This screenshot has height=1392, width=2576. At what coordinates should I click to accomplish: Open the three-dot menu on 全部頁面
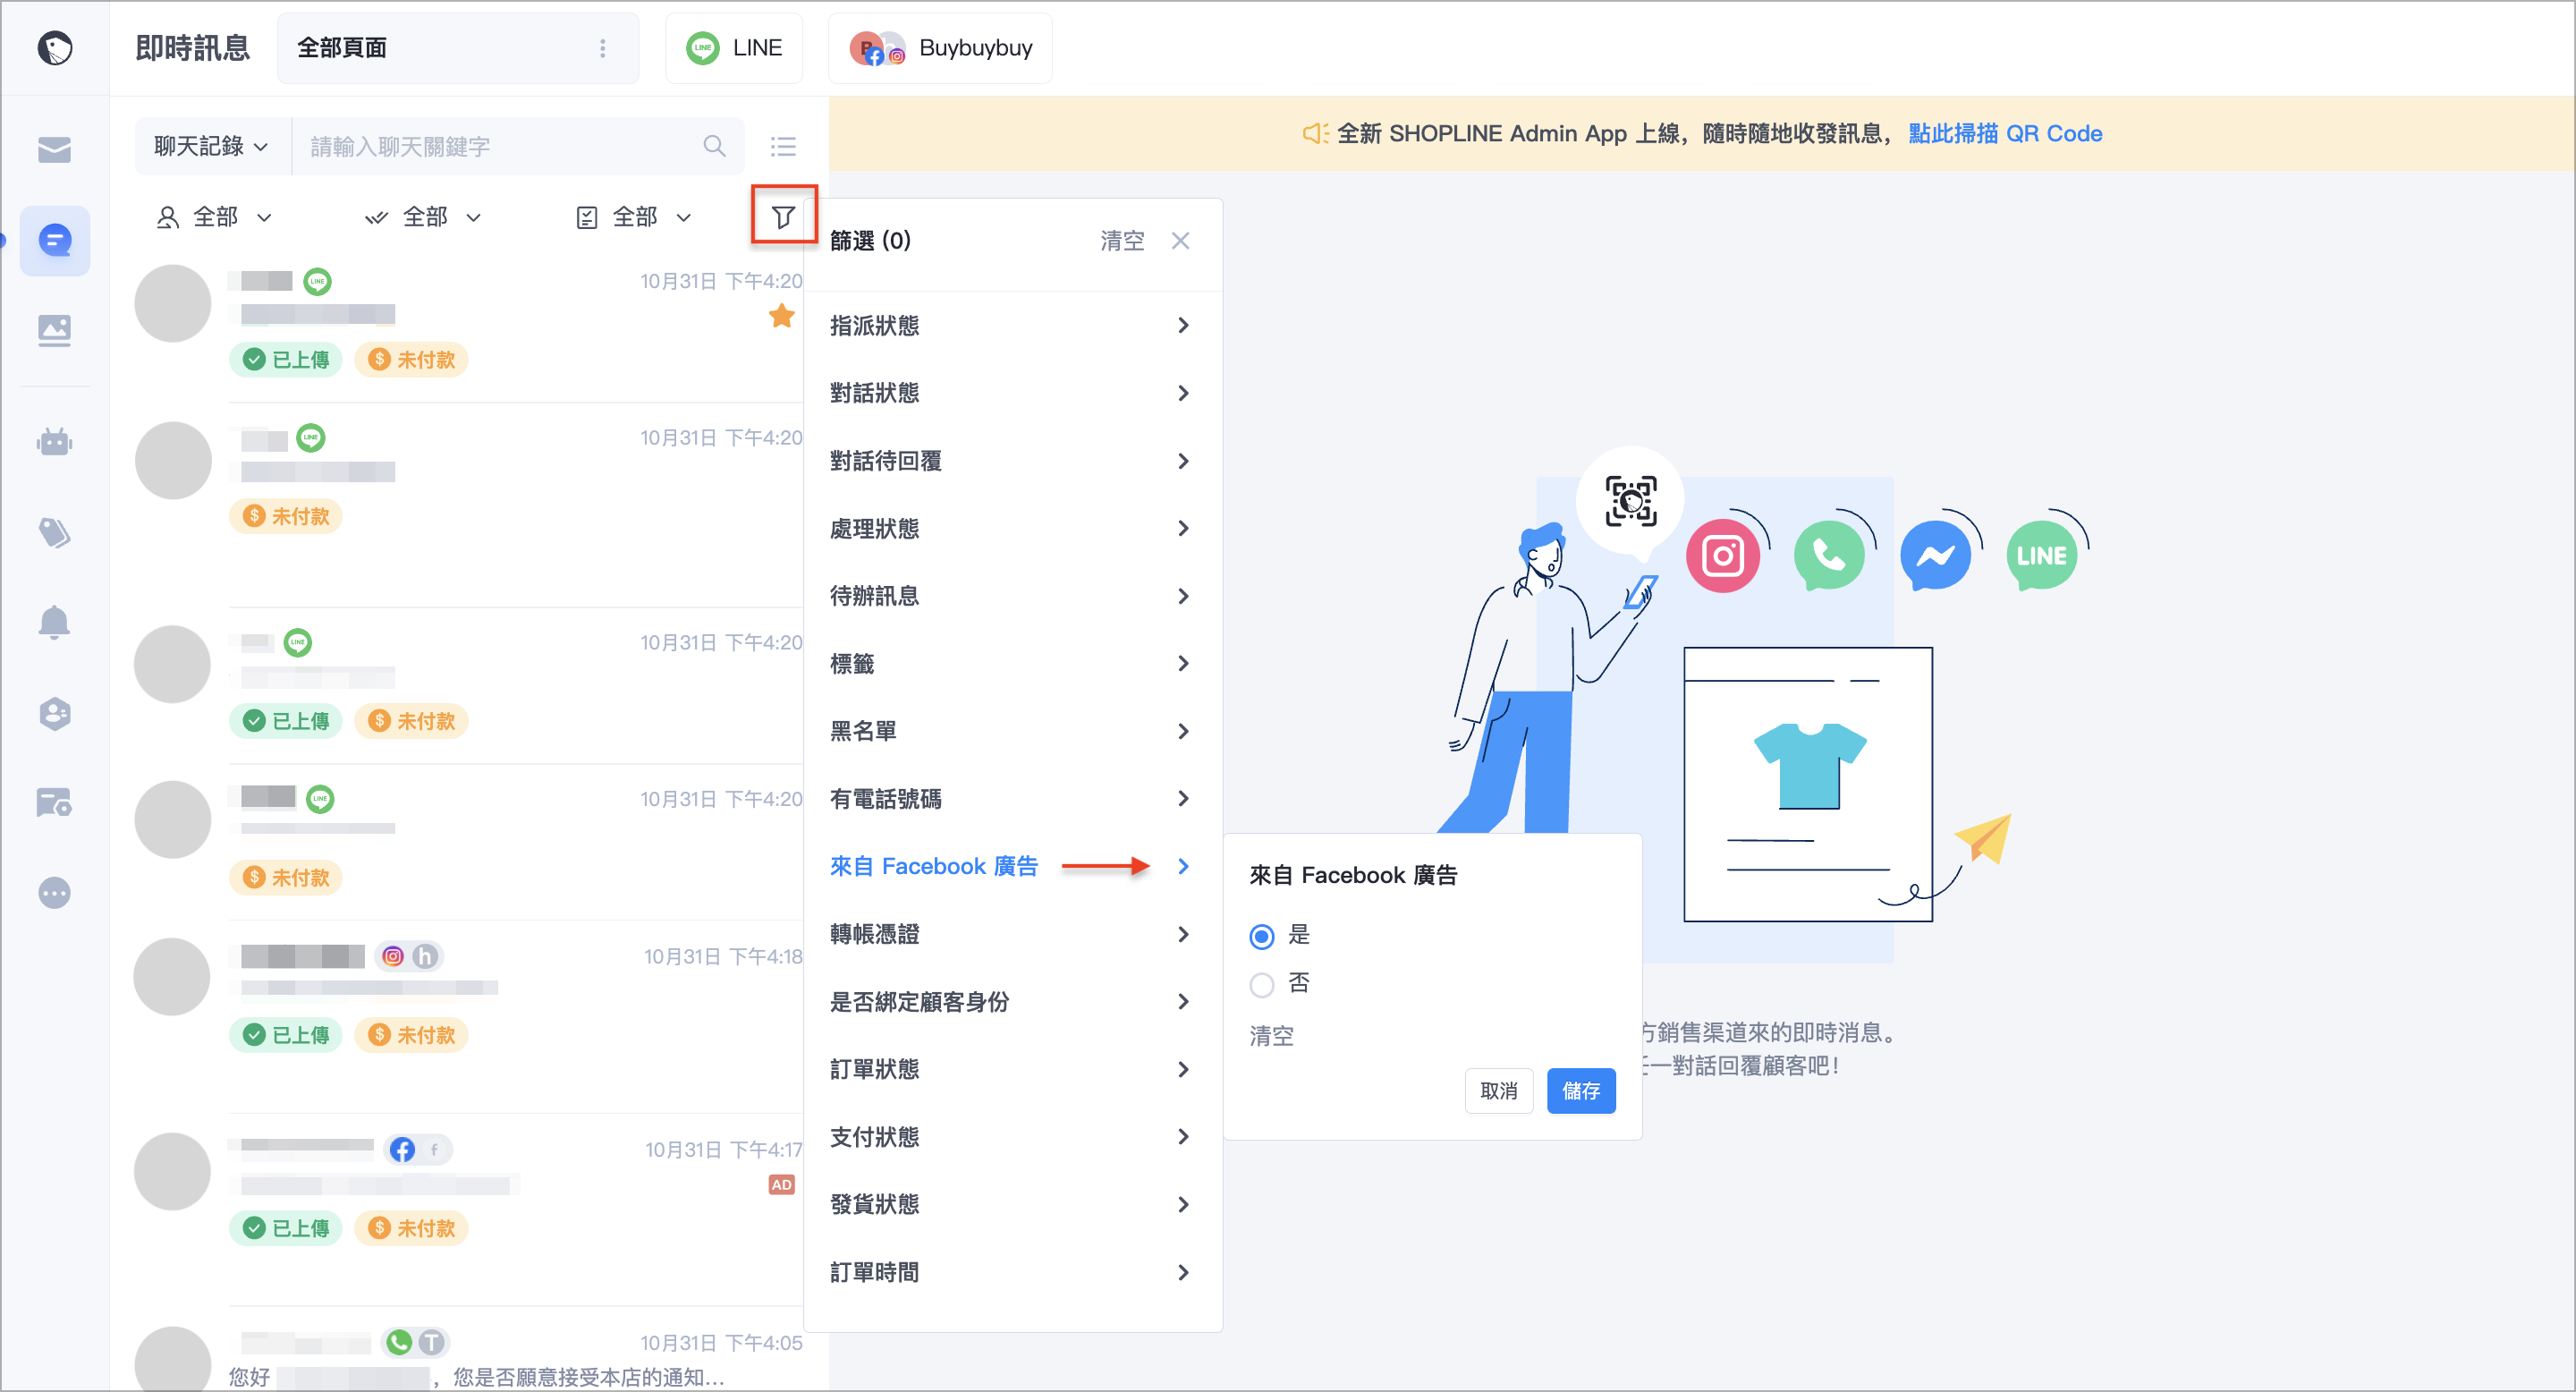point(602,48)
